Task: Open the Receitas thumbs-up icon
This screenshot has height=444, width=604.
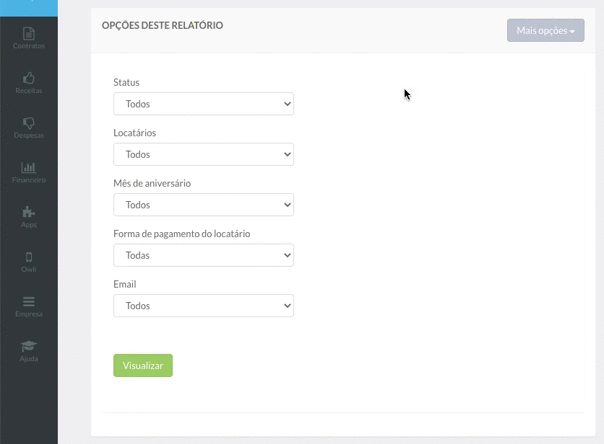Action: click(29, 78)
